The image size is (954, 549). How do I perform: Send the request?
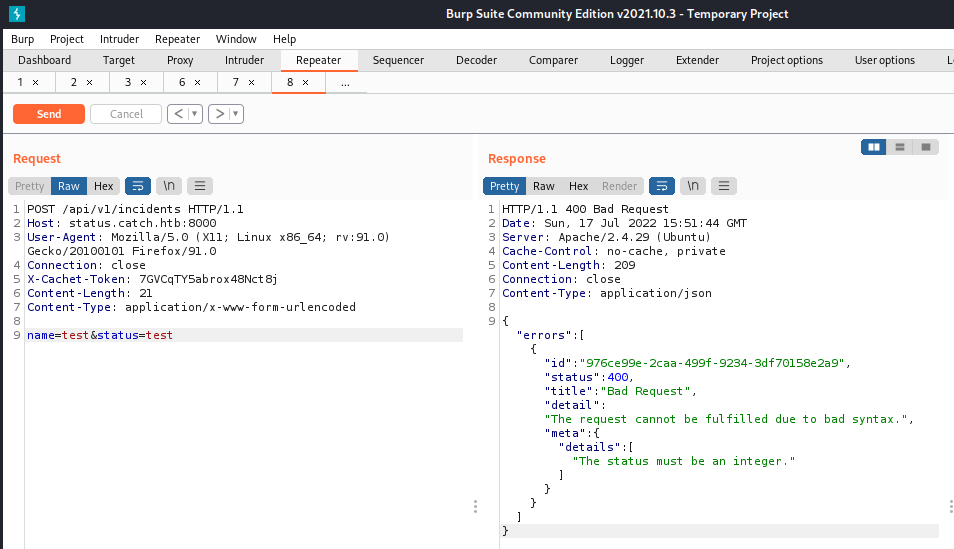[x=49, y=114]
